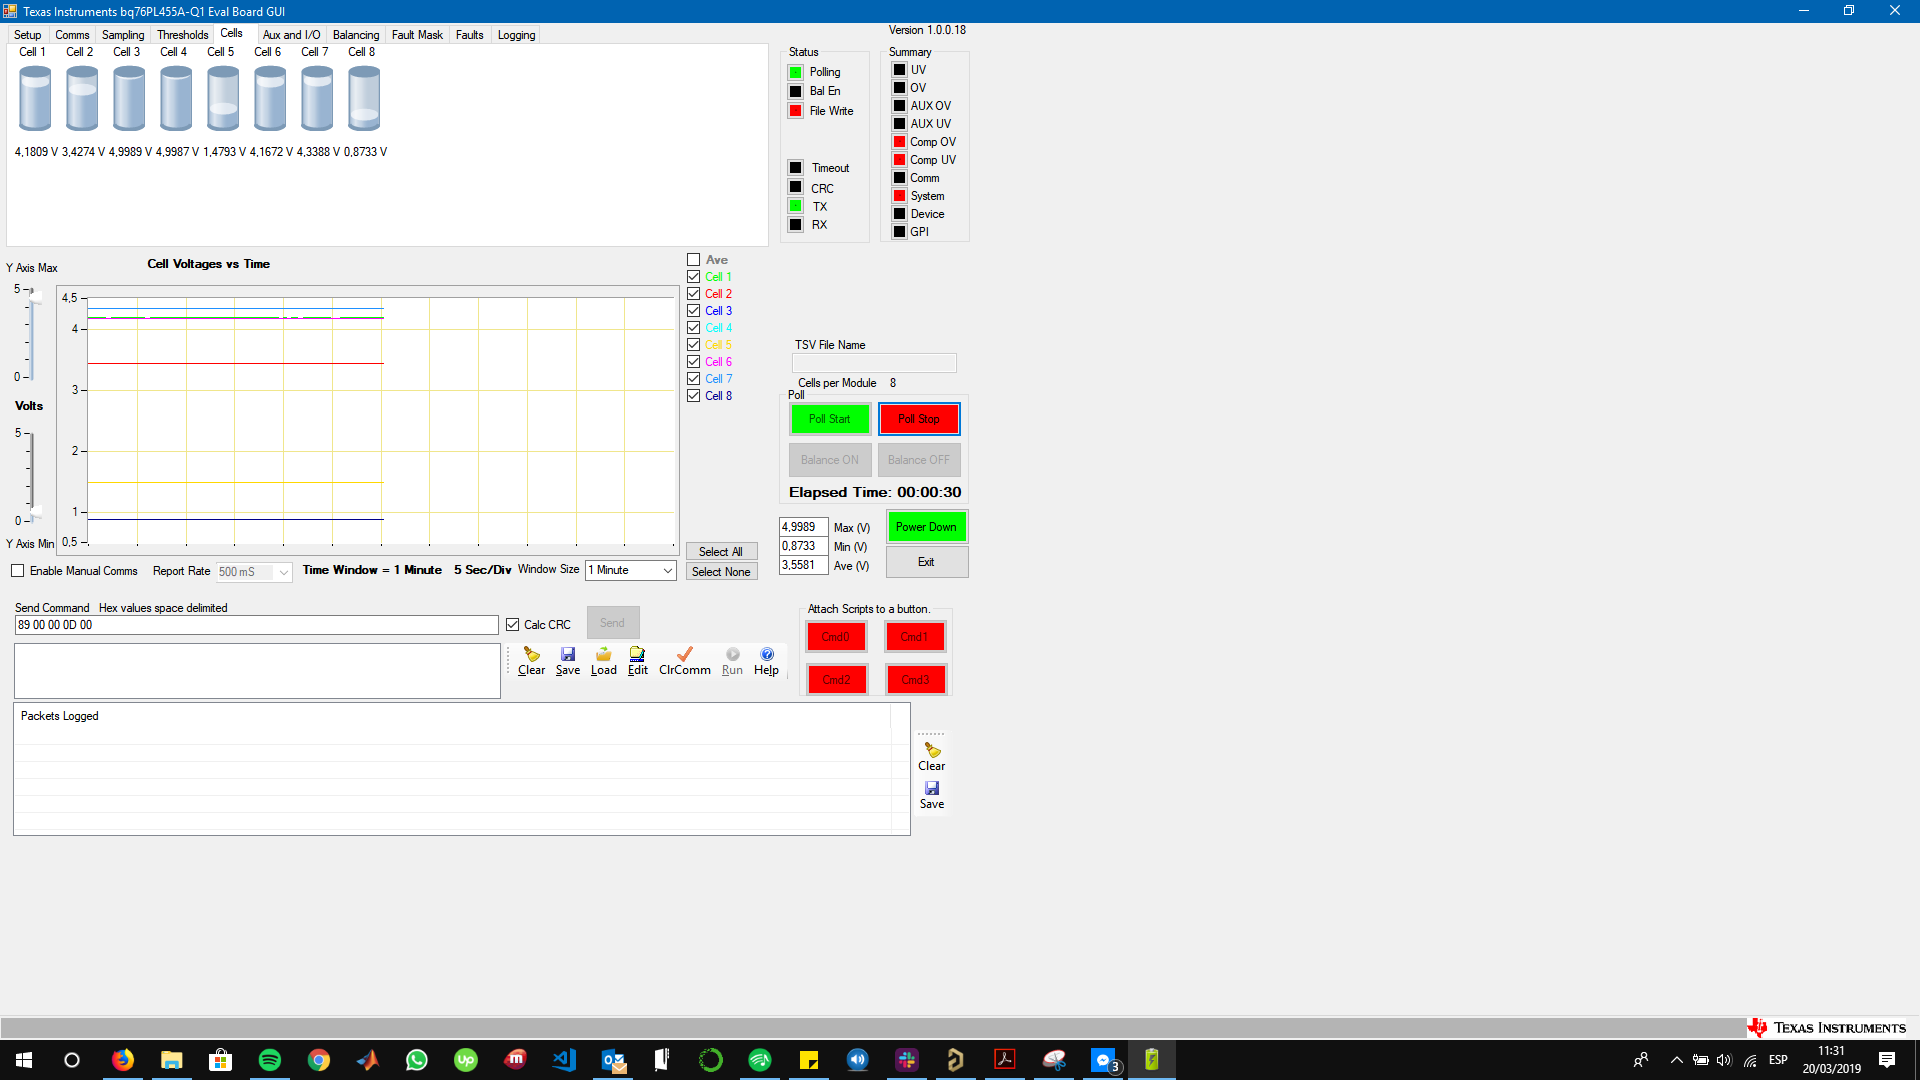Viewport: 1920px width, 1080px height.
Task: Uncheck the Cell 6 trace checkbox
Action: (x=693, y=362)
